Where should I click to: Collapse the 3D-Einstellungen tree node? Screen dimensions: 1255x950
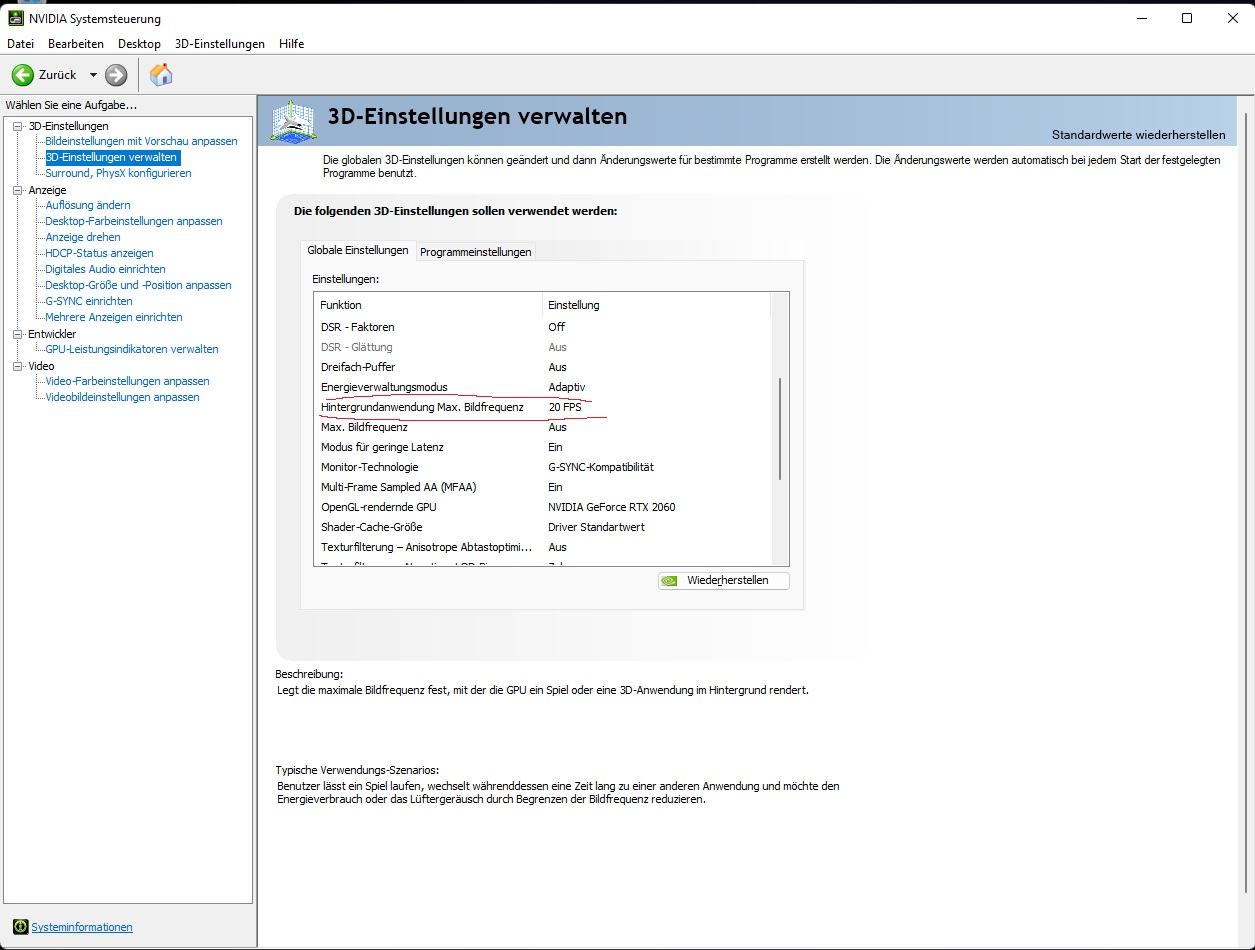(17, 126)
